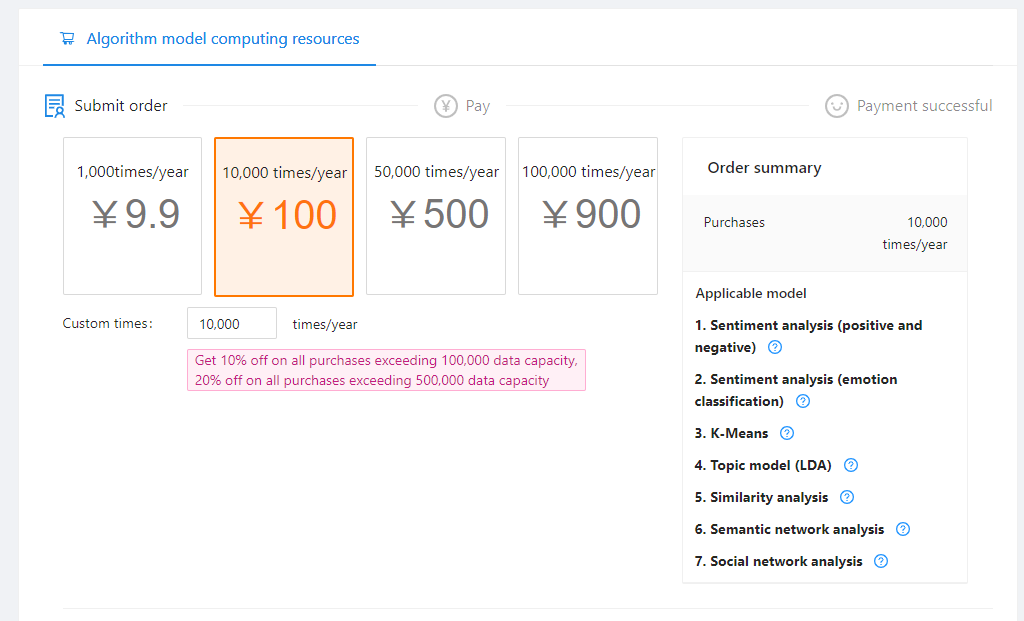Click the Social network analysis help icon
Viewport: 1024px width, 621px height.
pos(881,562)
